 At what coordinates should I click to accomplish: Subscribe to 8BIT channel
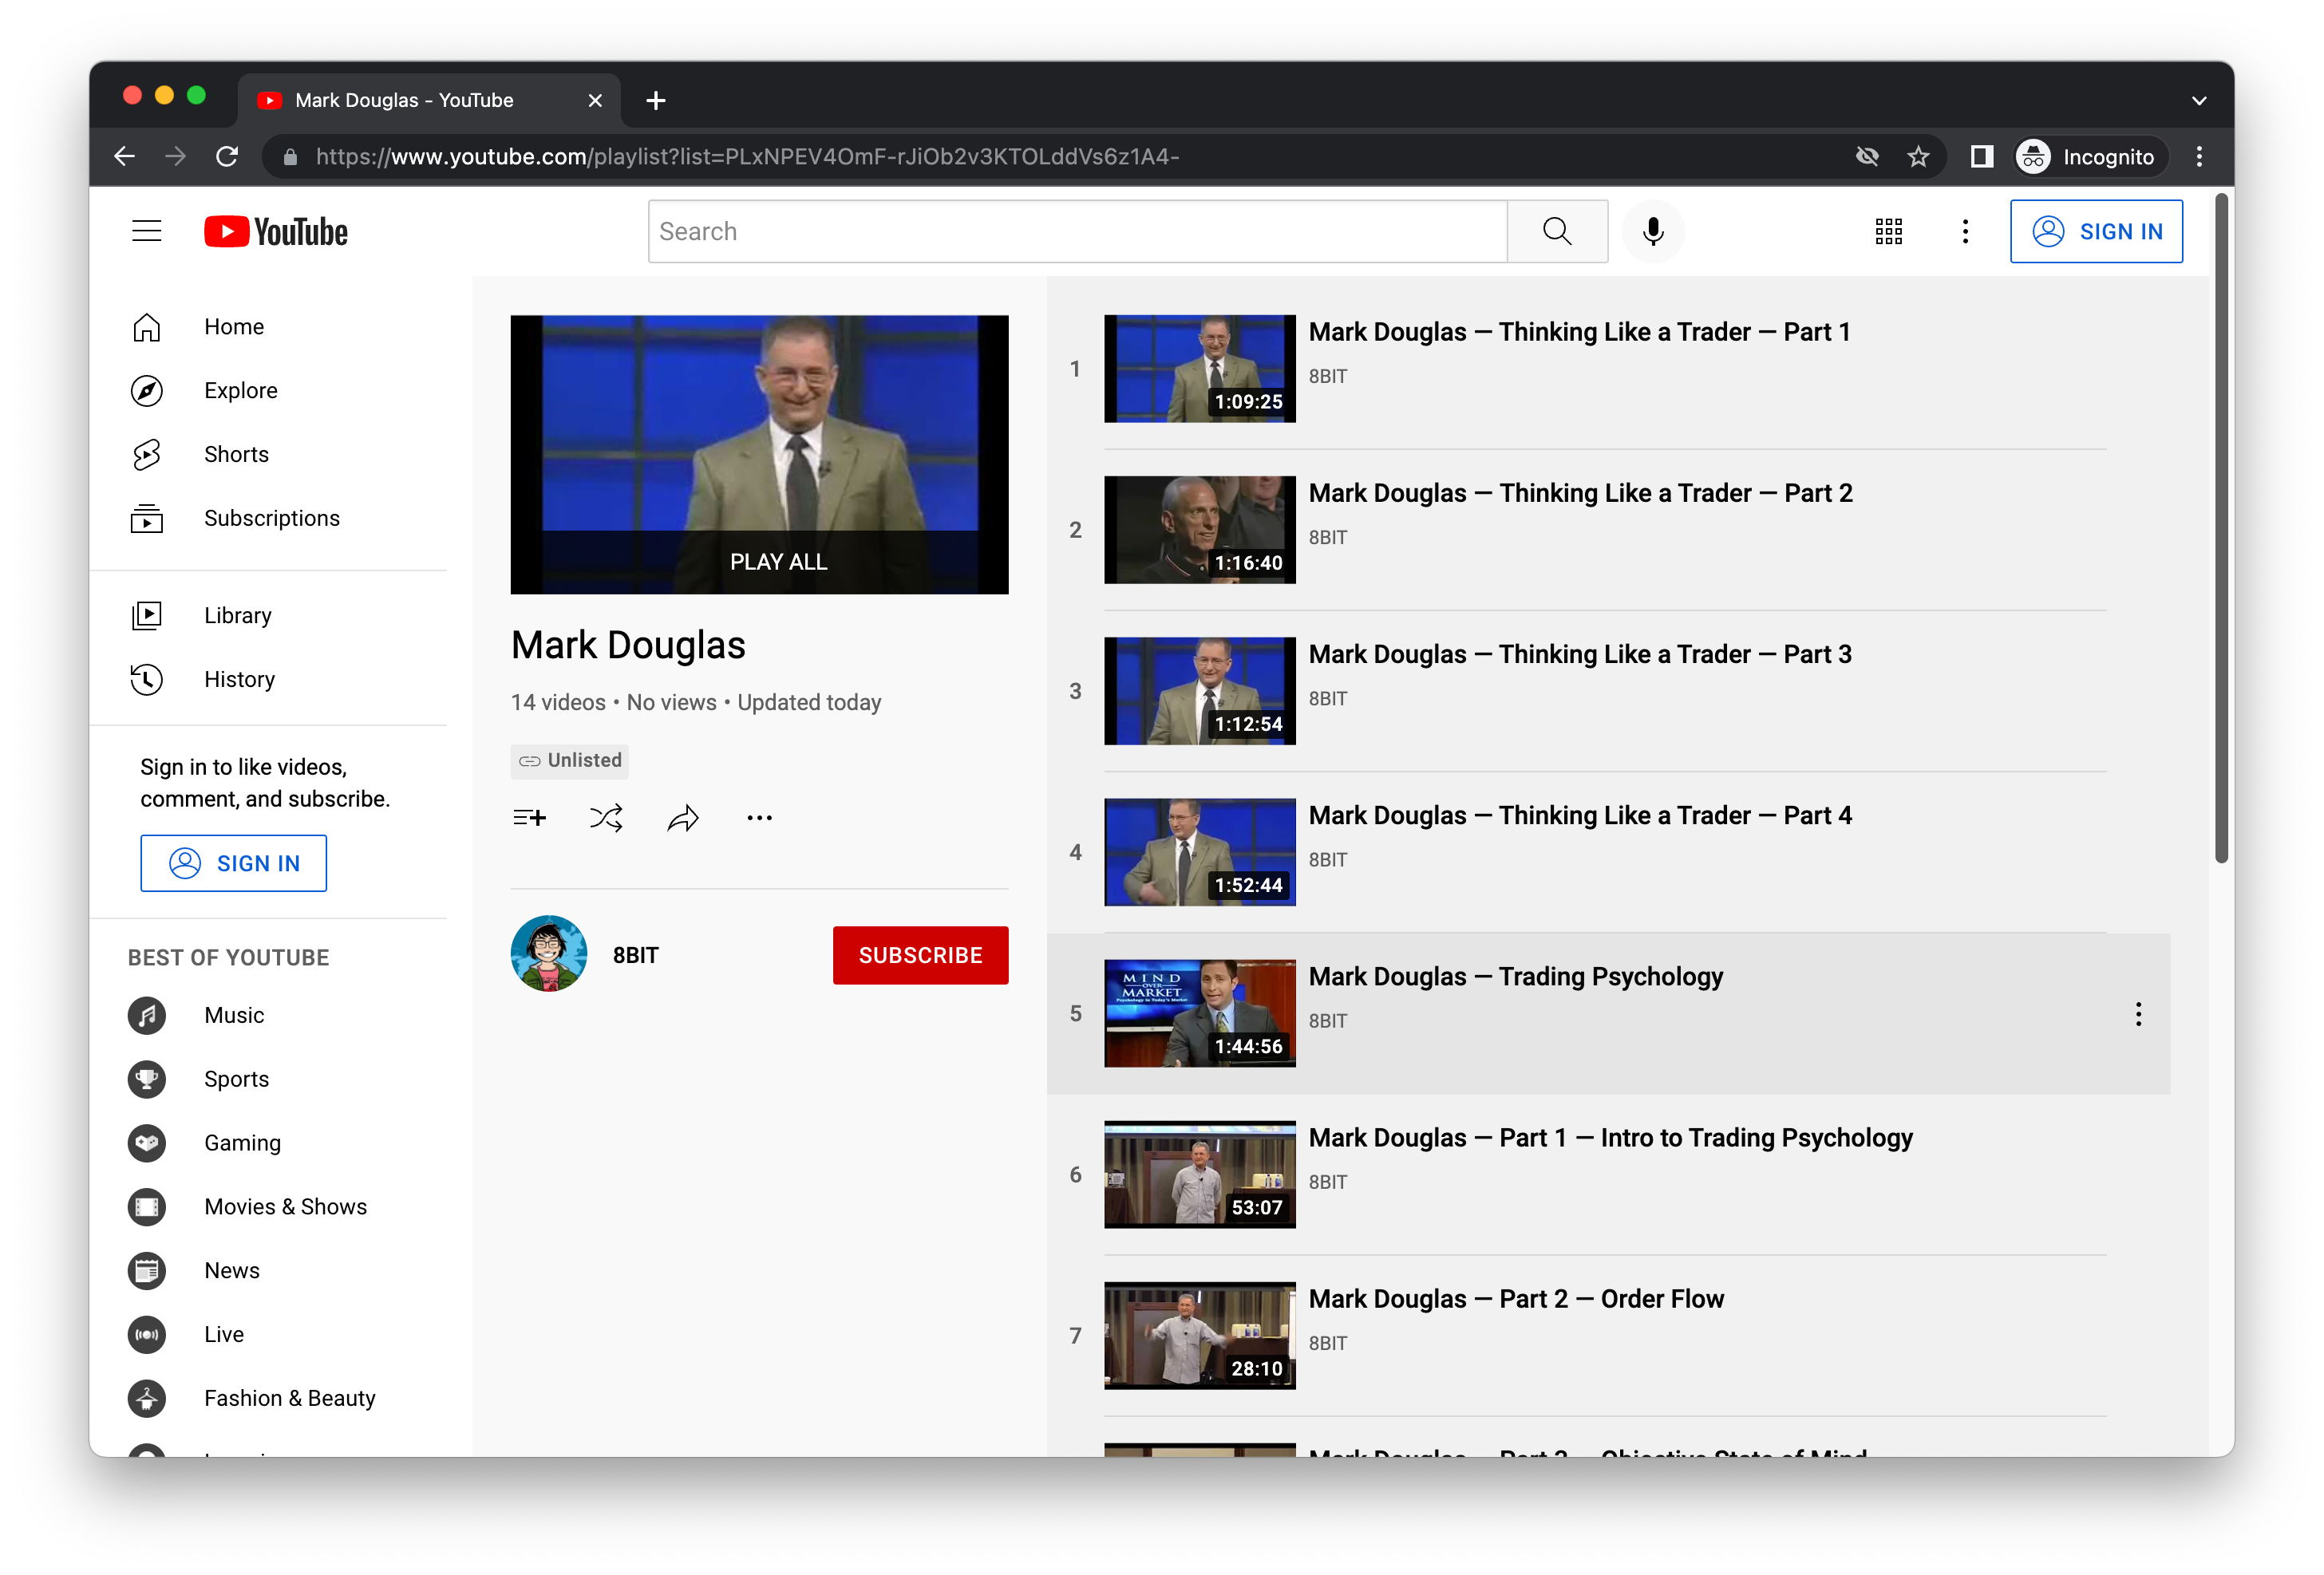920,955
